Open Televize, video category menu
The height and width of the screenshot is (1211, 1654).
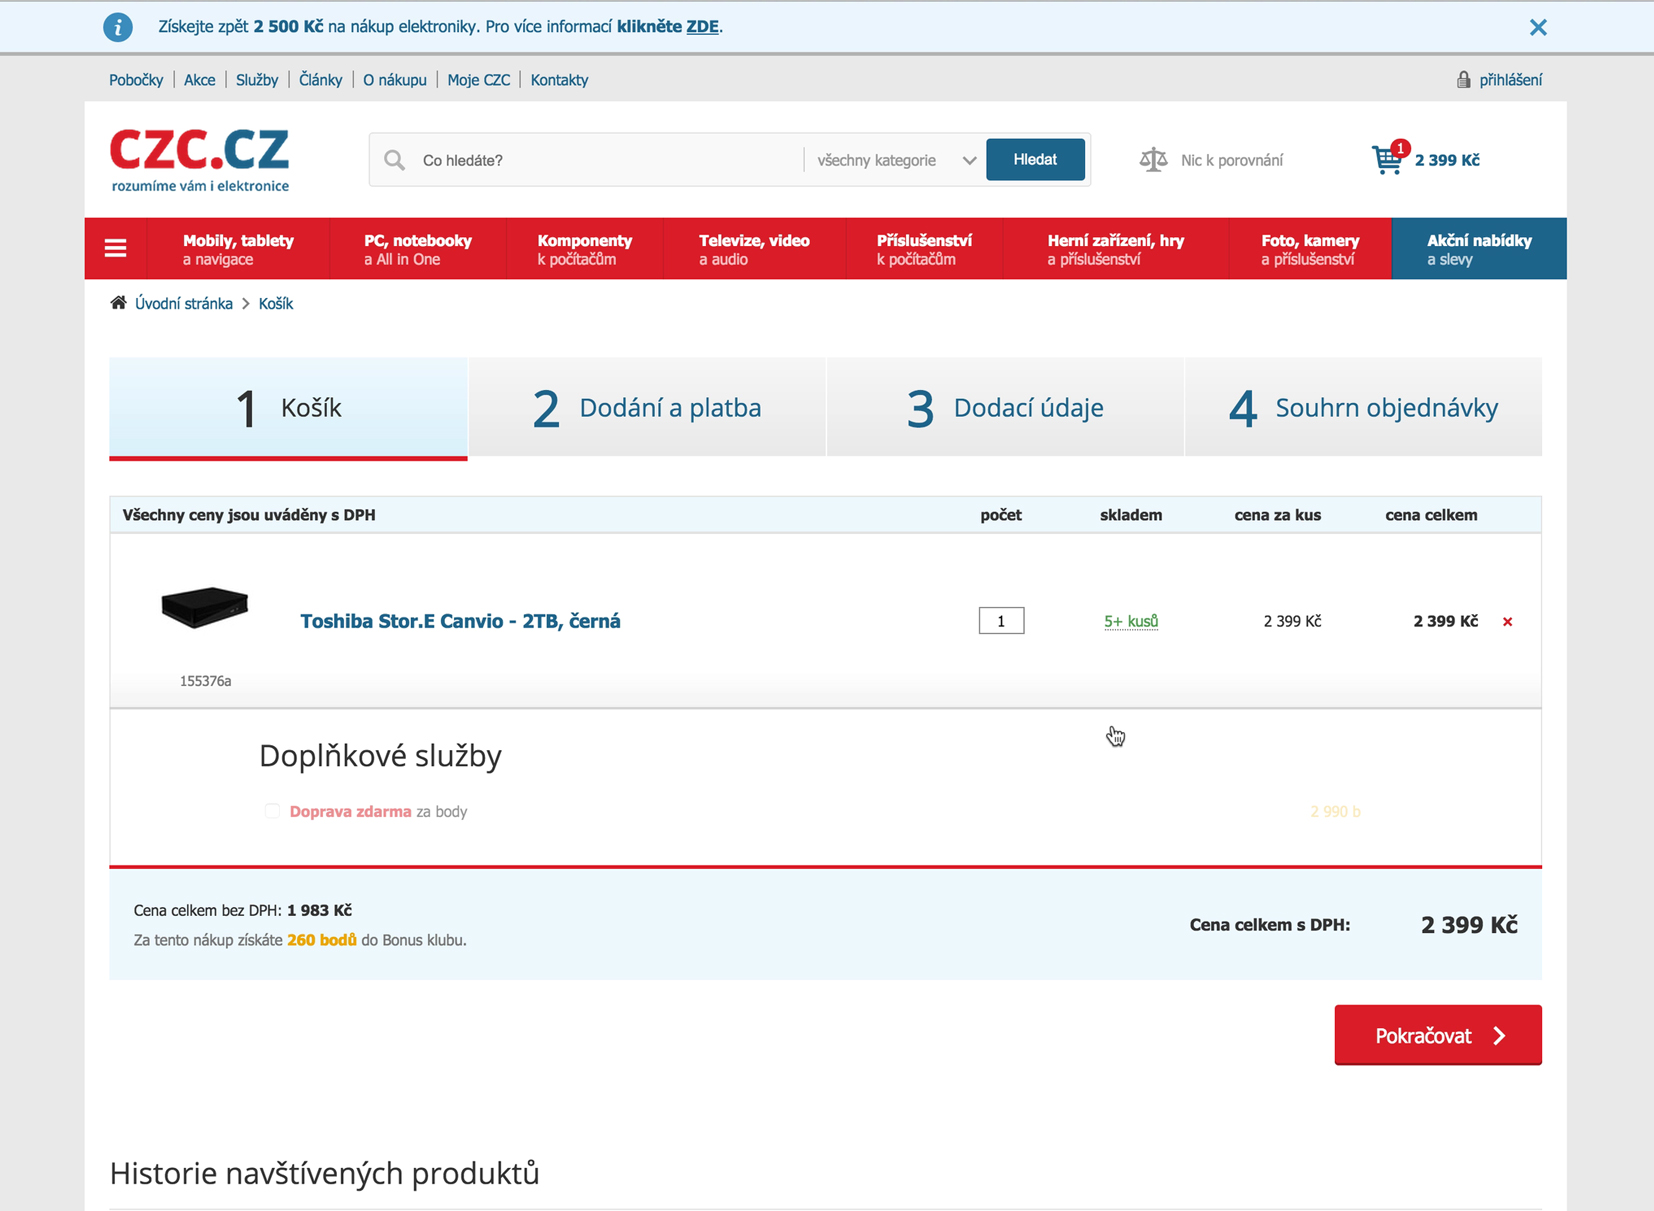coord(754,249)
